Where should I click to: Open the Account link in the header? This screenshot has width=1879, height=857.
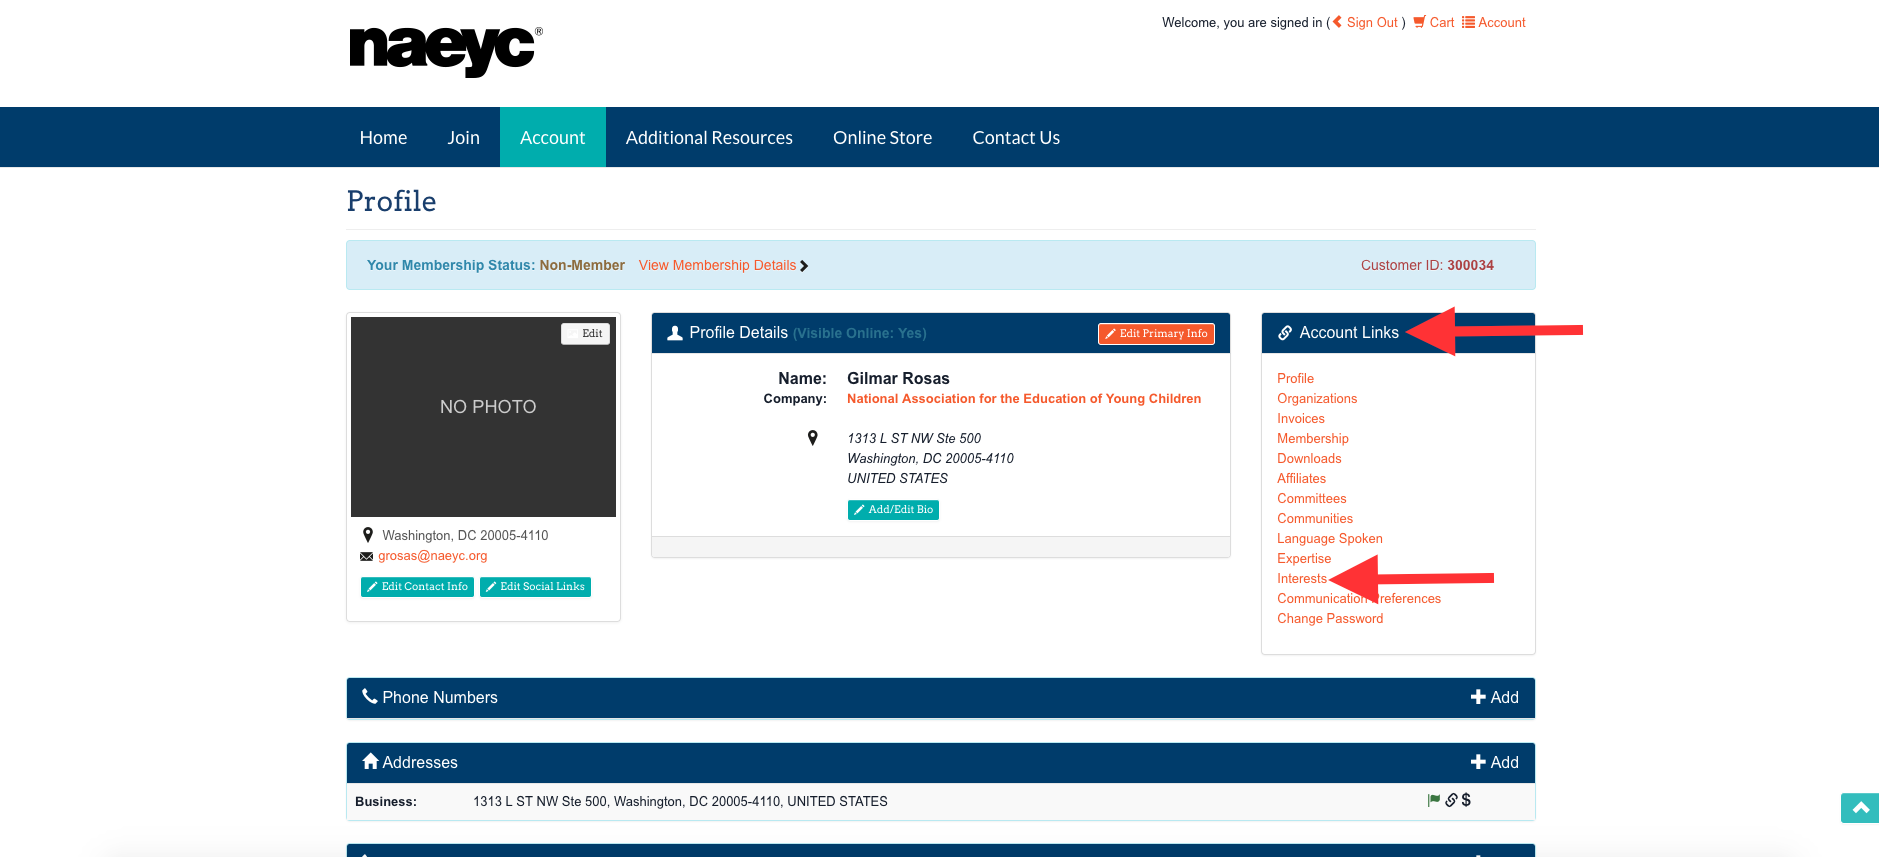[1494, 22]
